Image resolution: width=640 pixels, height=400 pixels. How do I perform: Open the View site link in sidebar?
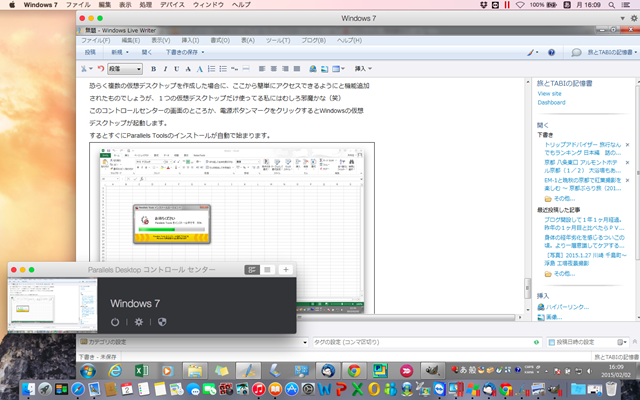[x=549, y=93]
